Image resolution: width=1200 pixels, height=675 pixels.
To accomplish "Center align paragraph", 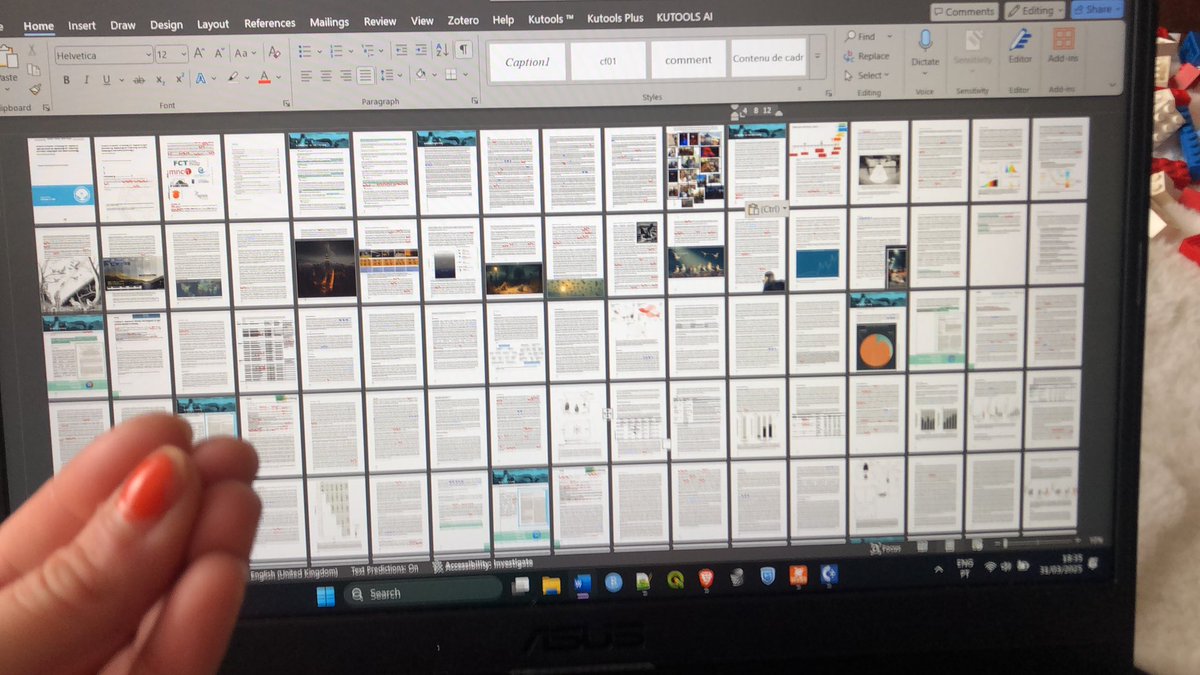I will [327, 76].
